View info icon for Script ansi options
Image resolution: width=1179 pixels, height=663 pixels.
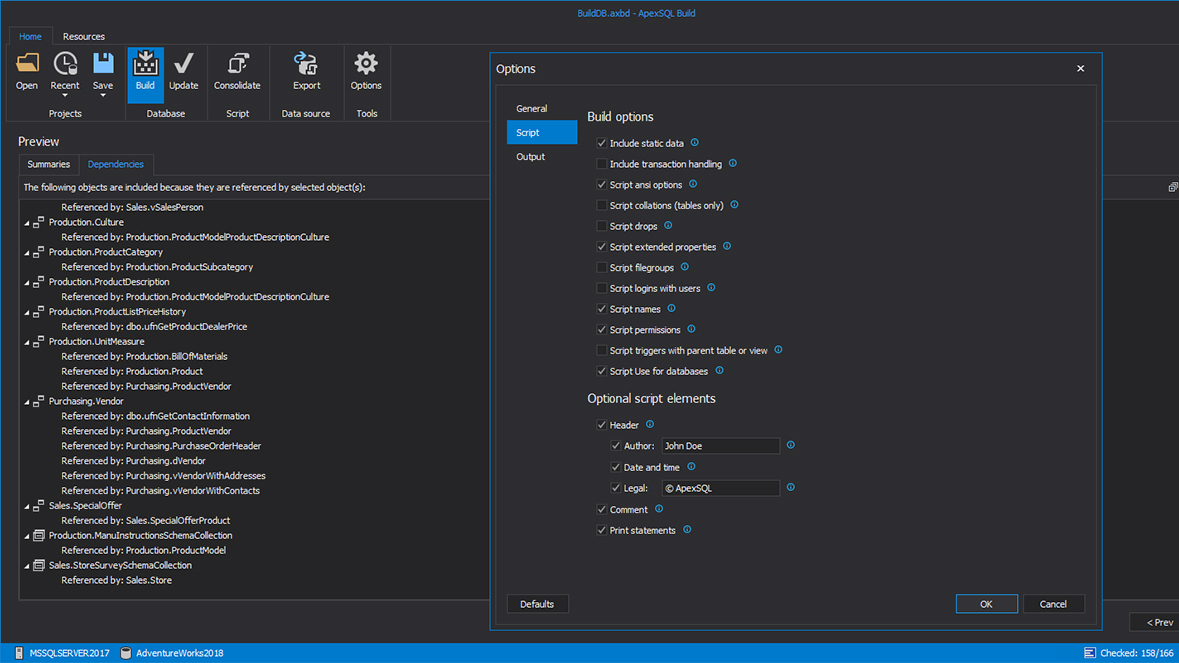point(693,184)
